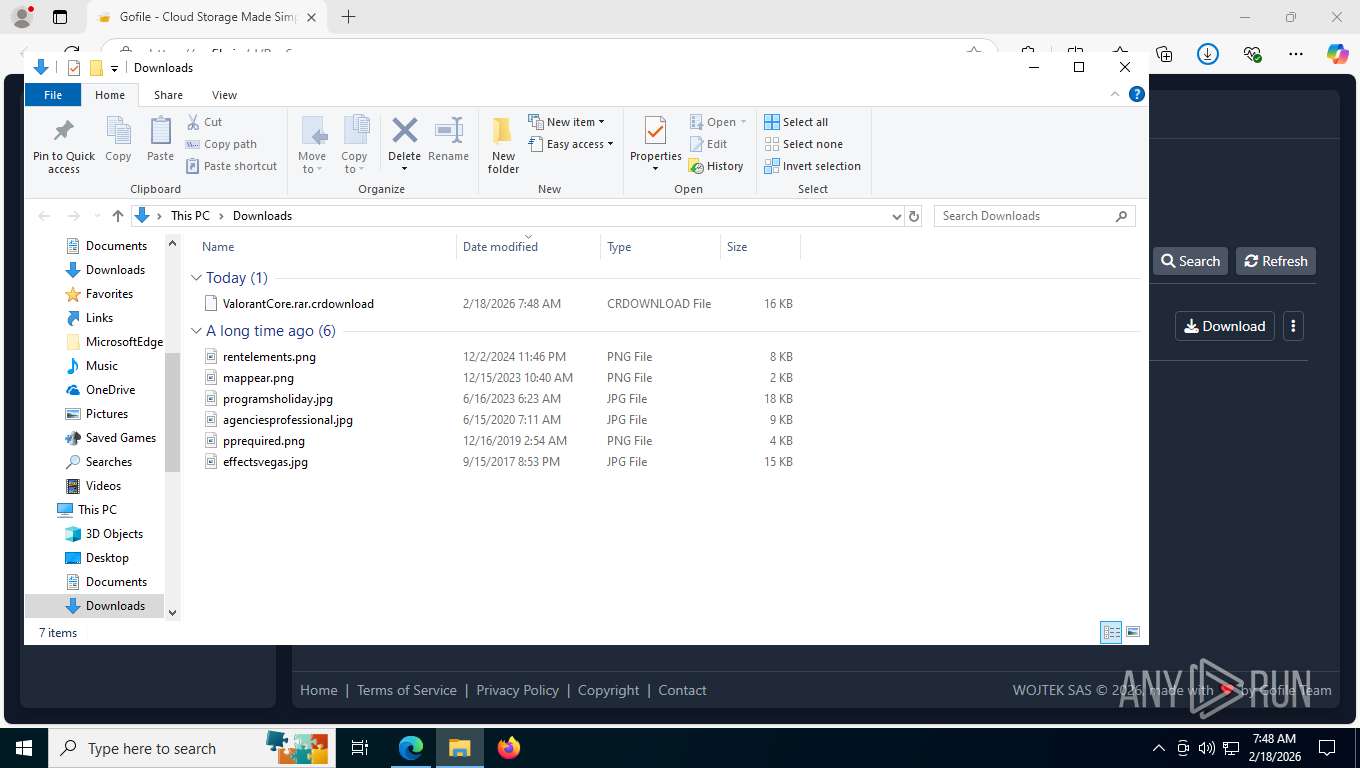Select programsholiday.jpg file
Image resolution: width=1360 pixels, height=768 pixels.
point(278,399)
